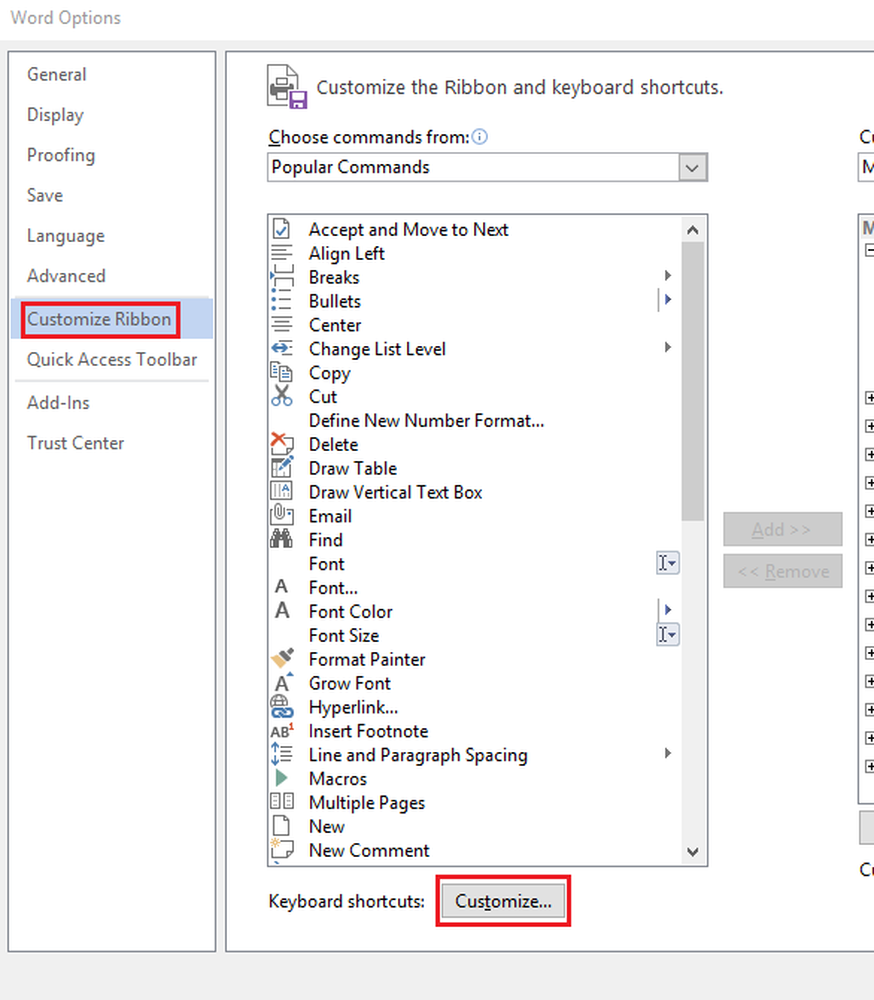The image size is (874, 1000).
Task: Select the Delete command icon
Action: (x=282, y=444)
